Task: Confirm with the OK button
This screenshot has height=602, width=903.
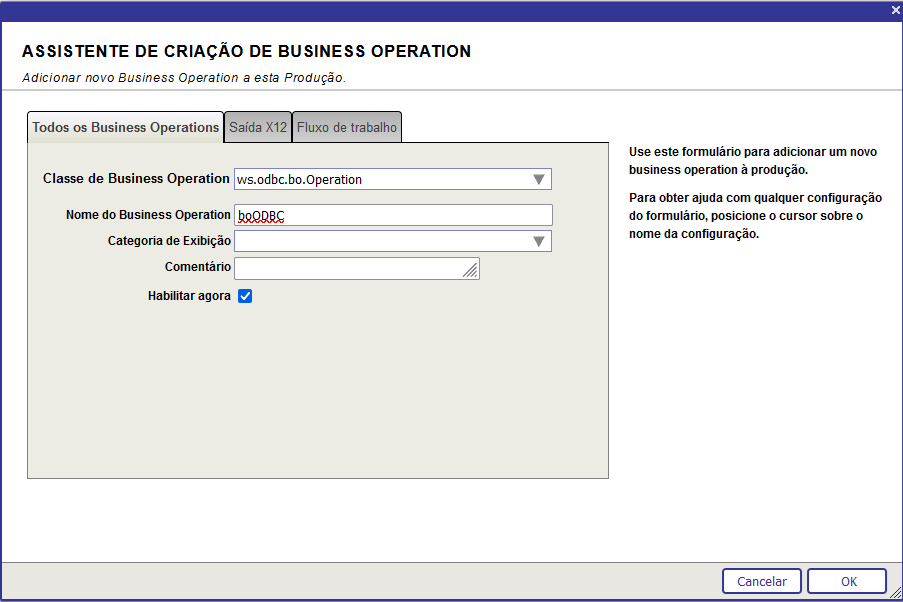Action: tap(847, 581)
